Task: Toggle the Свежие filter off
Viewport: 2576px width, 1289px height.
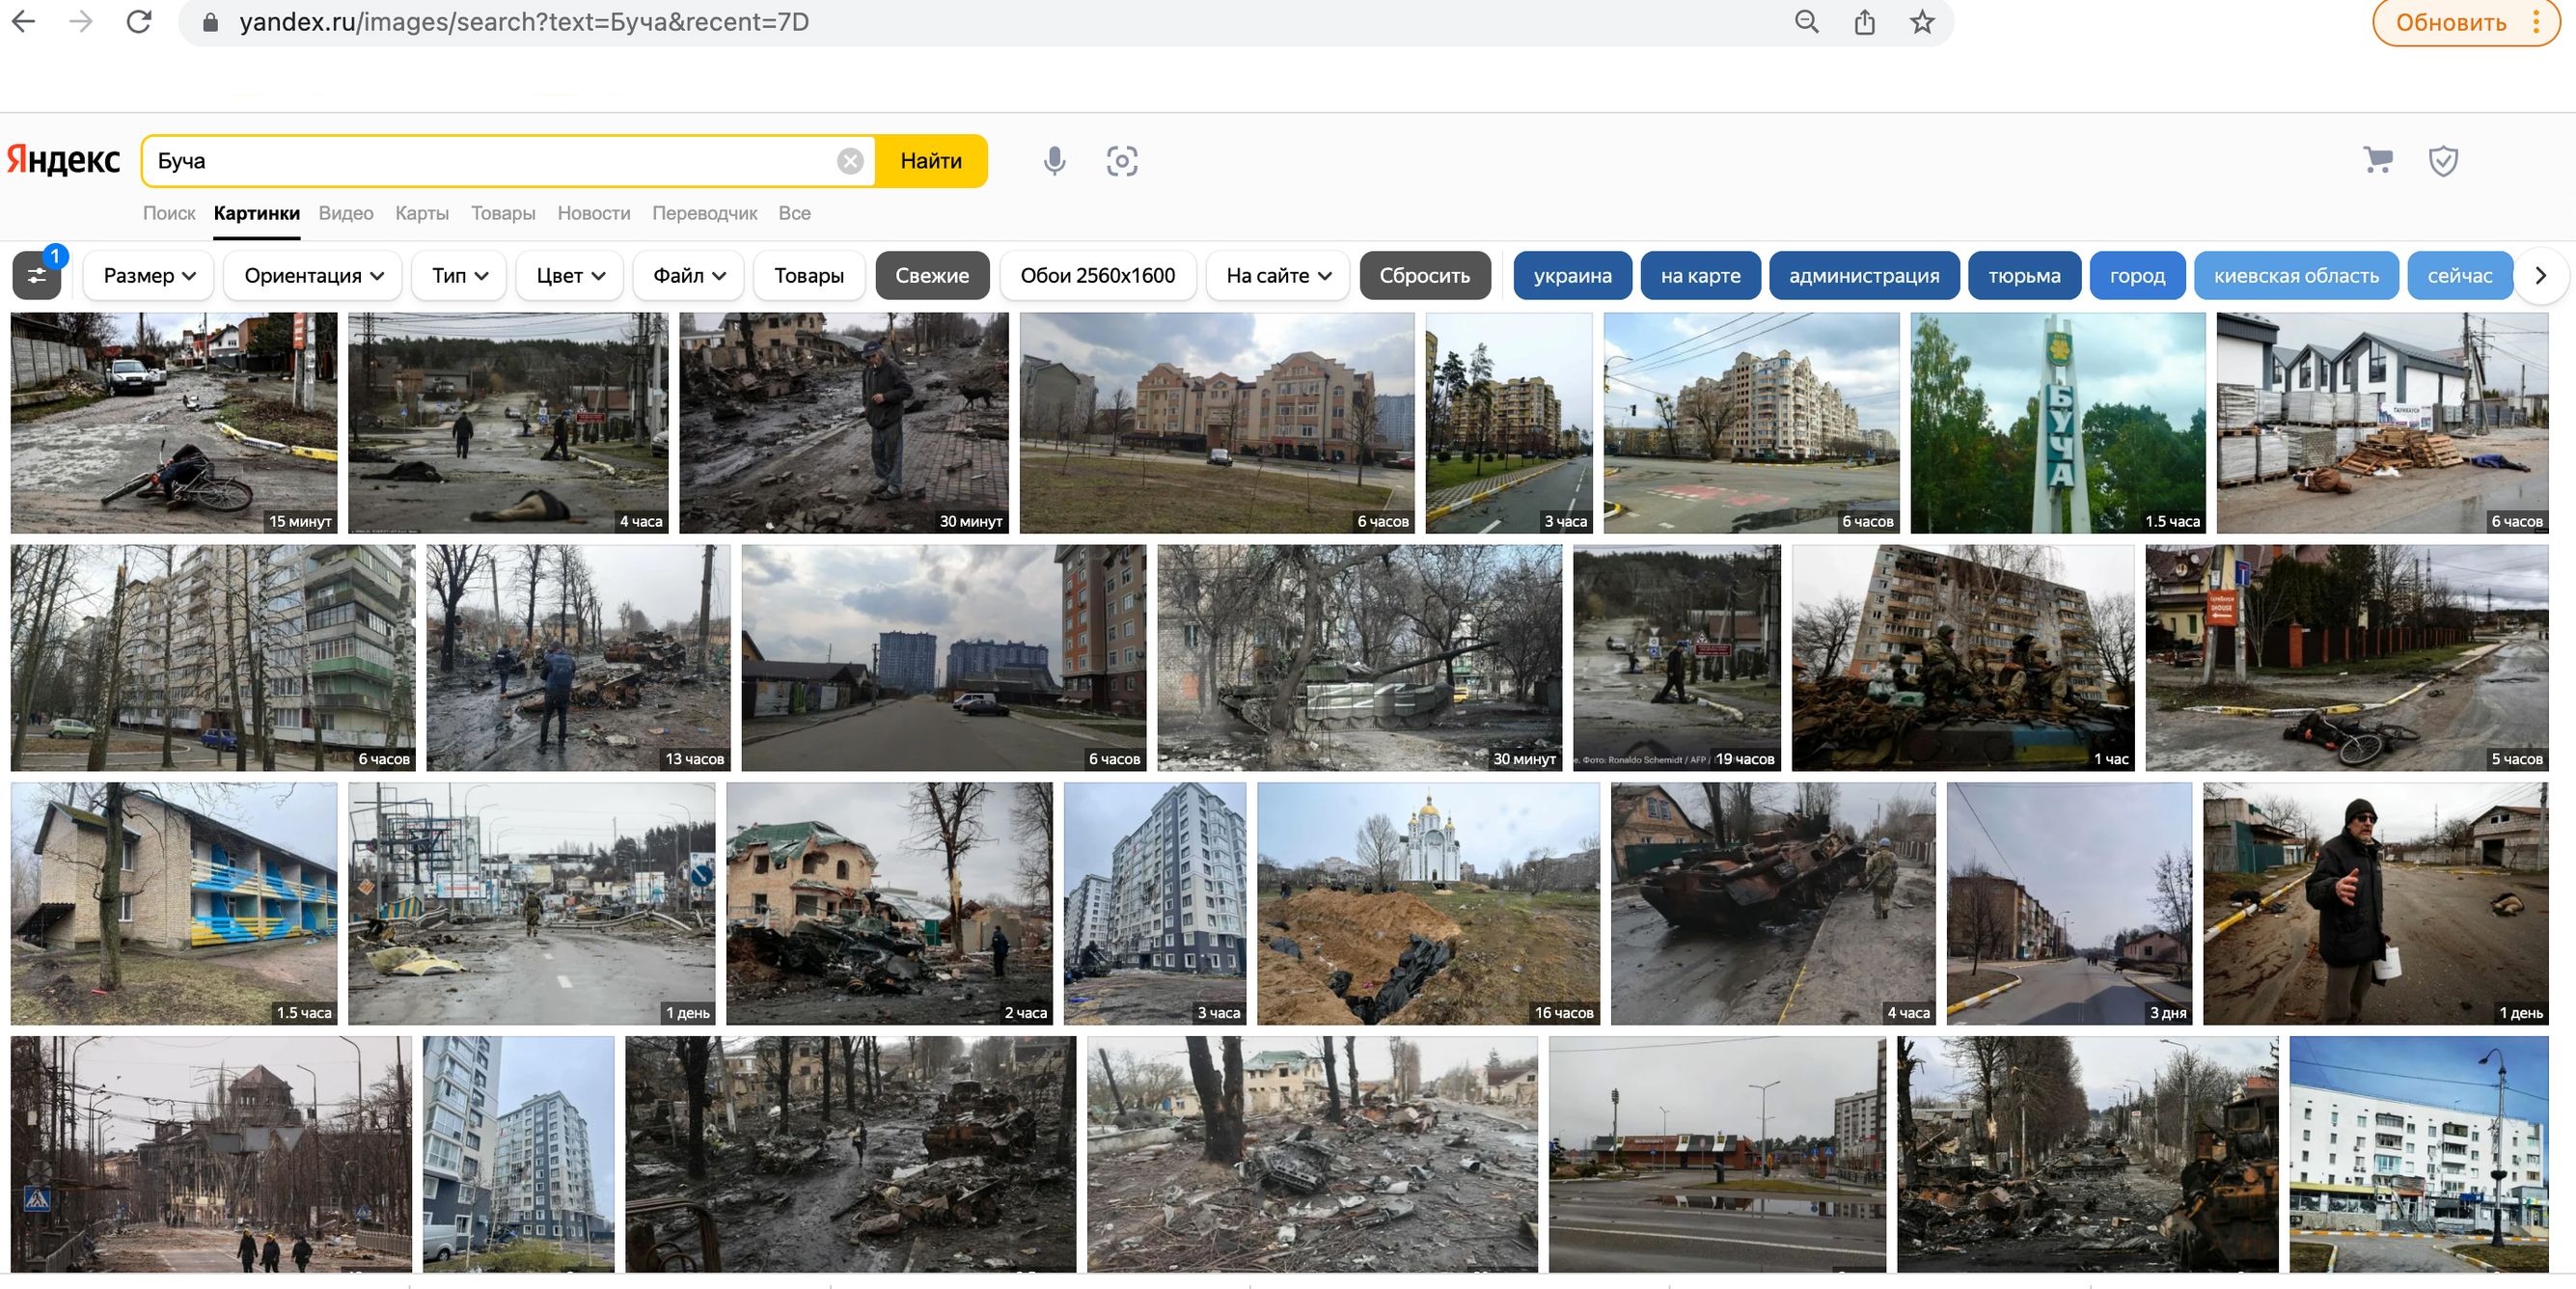Action: click(931, 275)
